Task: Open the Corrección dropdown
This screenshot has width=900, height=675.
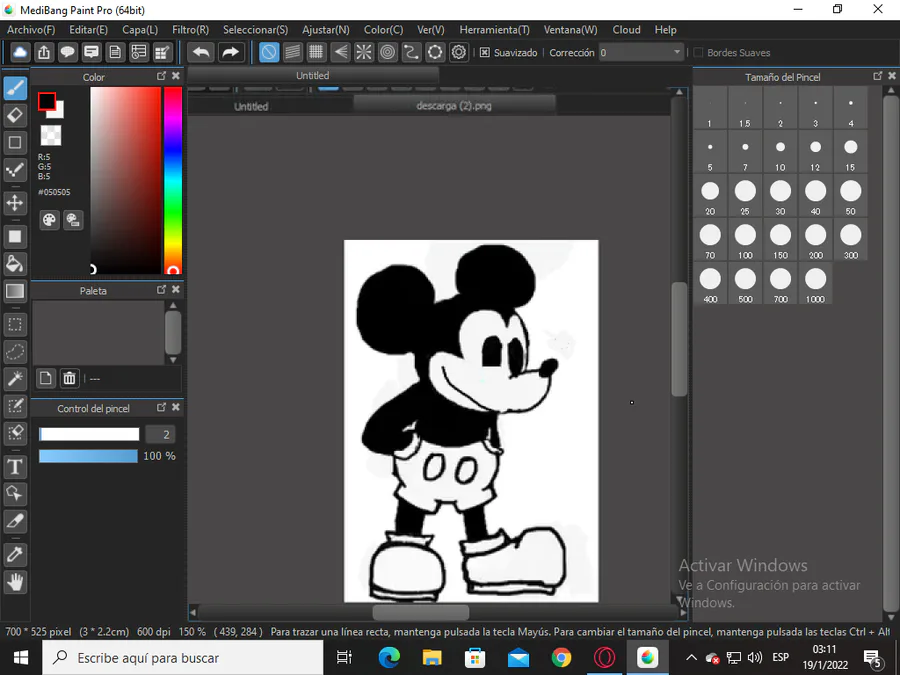Action: pyautogui.click(x=641, y=53)
